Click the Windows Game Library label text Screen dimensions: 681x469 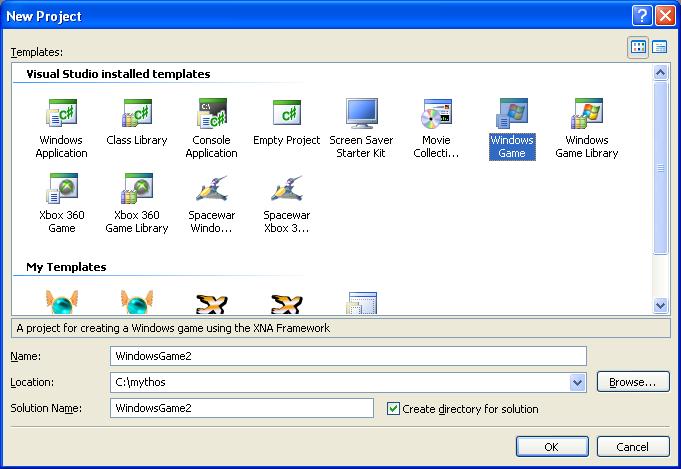[x=587, y=146]
